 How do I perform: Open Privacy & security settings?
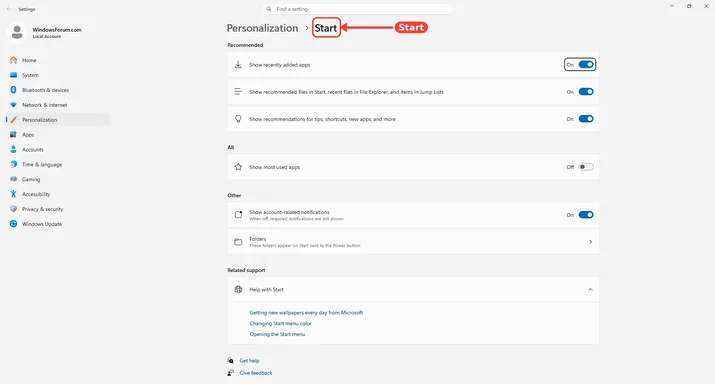tap(43, 209)
